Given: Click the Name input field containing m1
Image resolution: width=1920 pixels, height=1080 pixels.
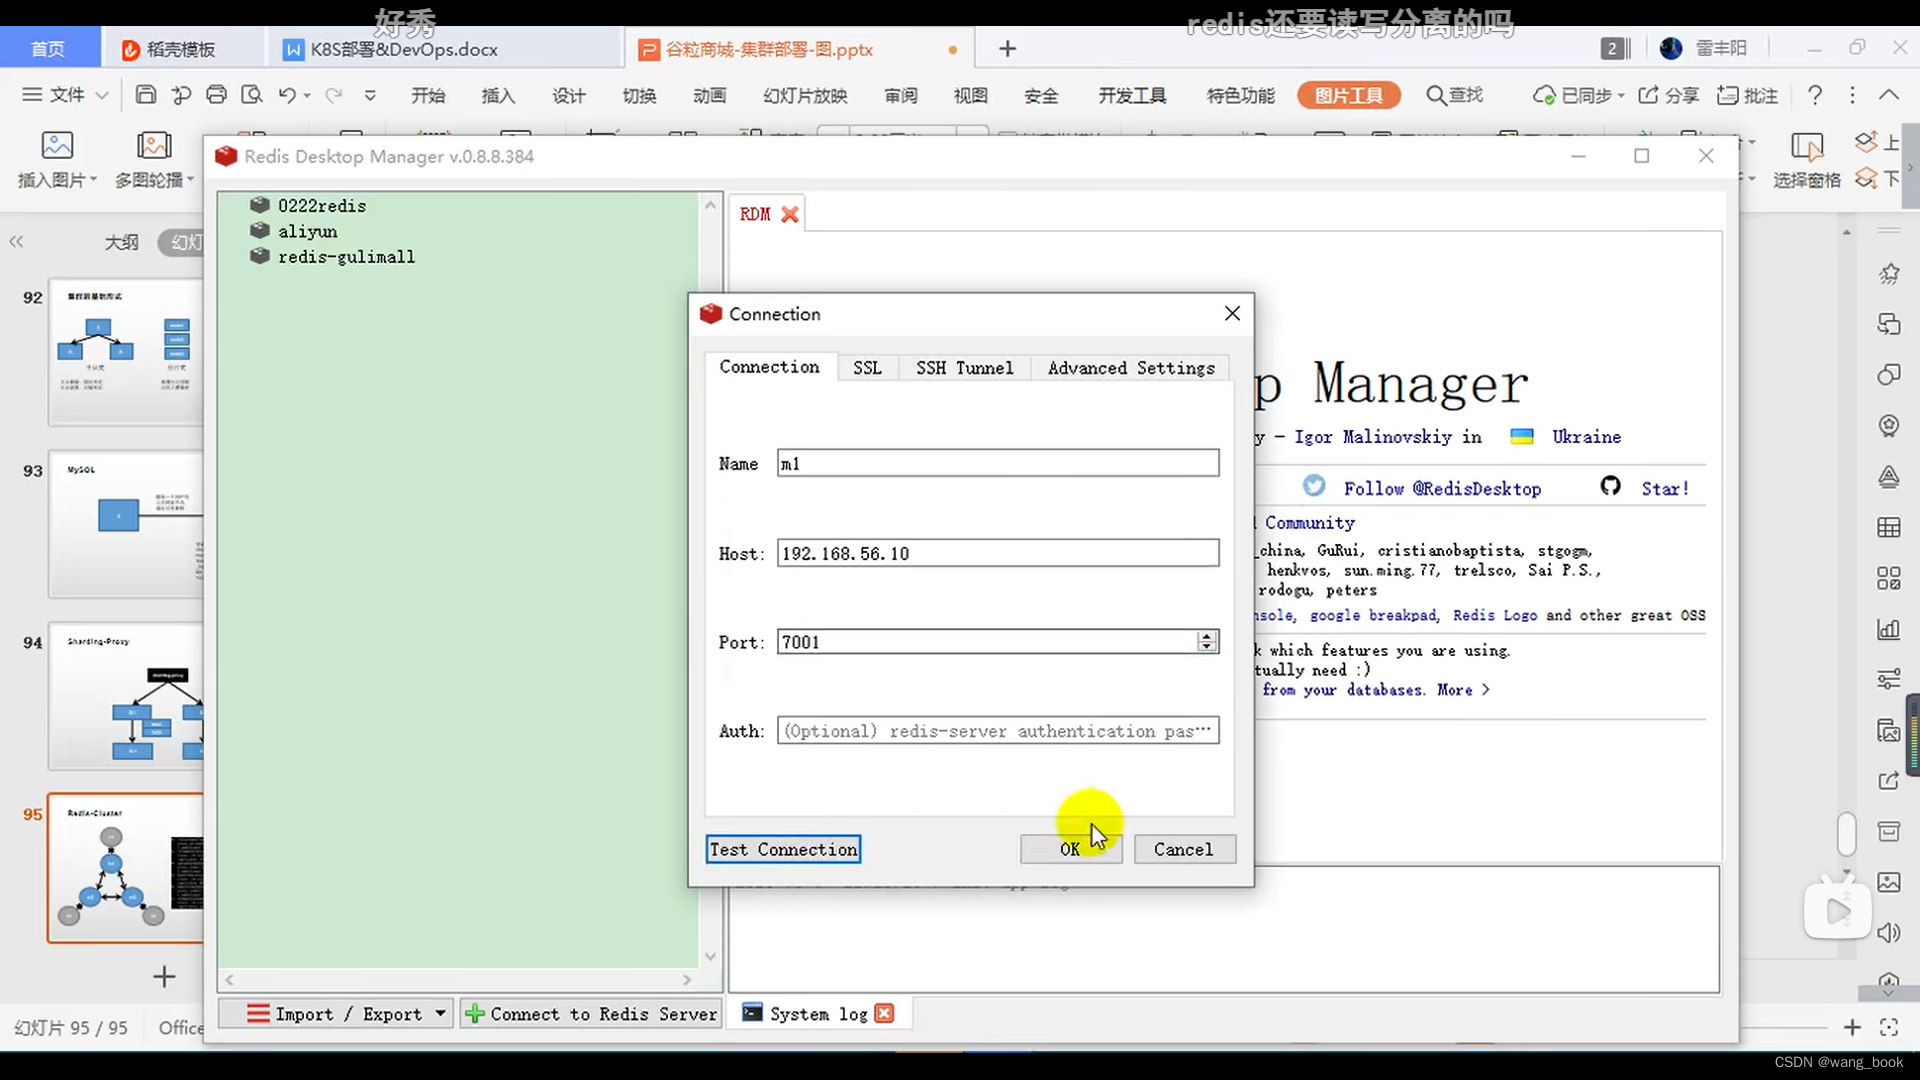Looking at the screenshot, I should click(x=998, y=463).
